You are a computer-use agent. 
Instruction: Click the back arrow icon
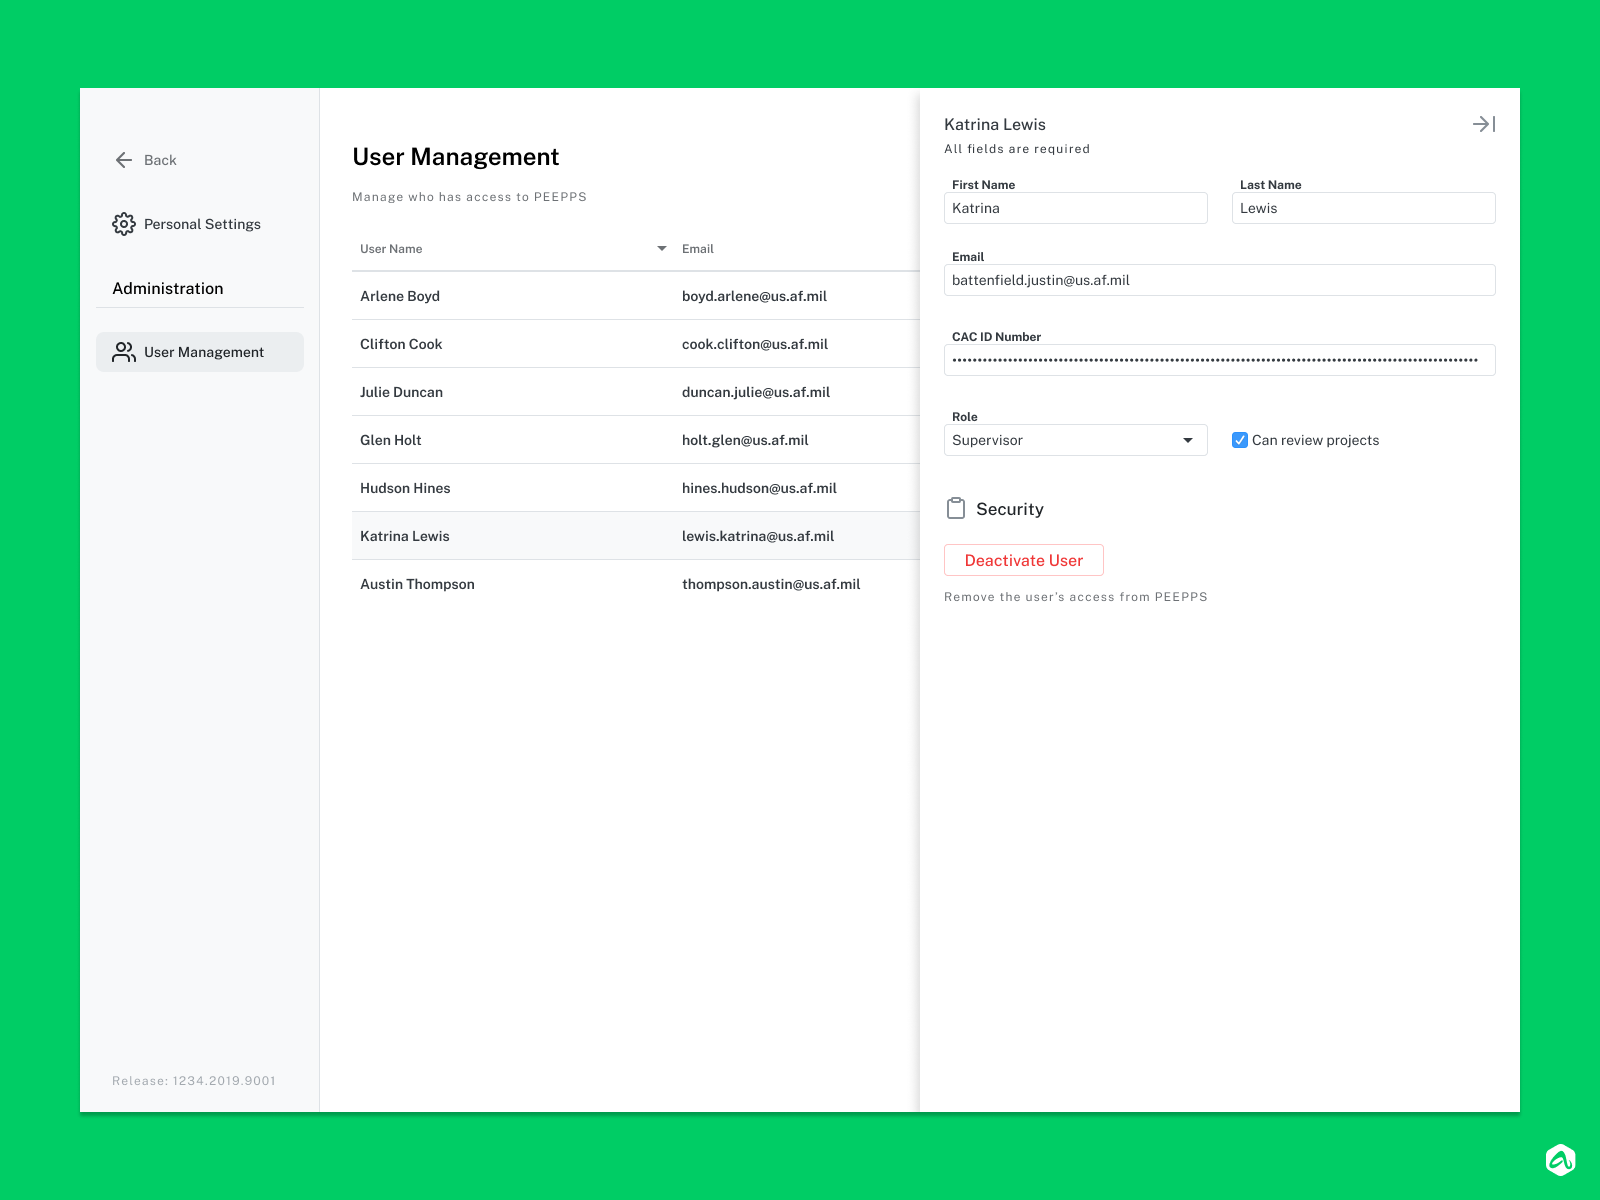coord(124,160)
